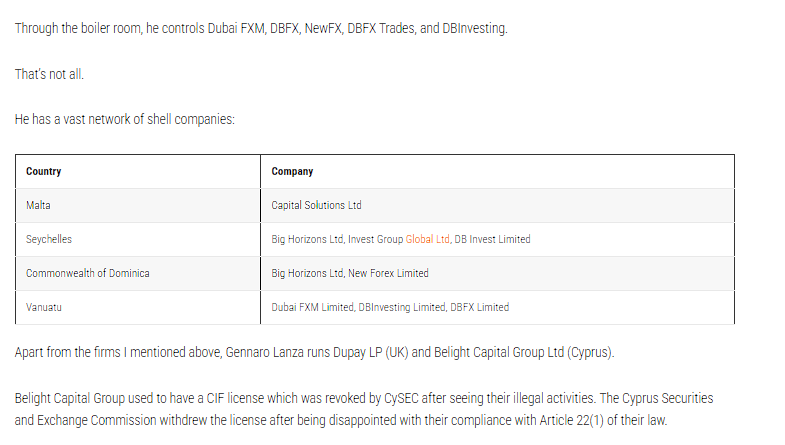
Task: Click DB Invest Limited text
Action: point(492,239)
